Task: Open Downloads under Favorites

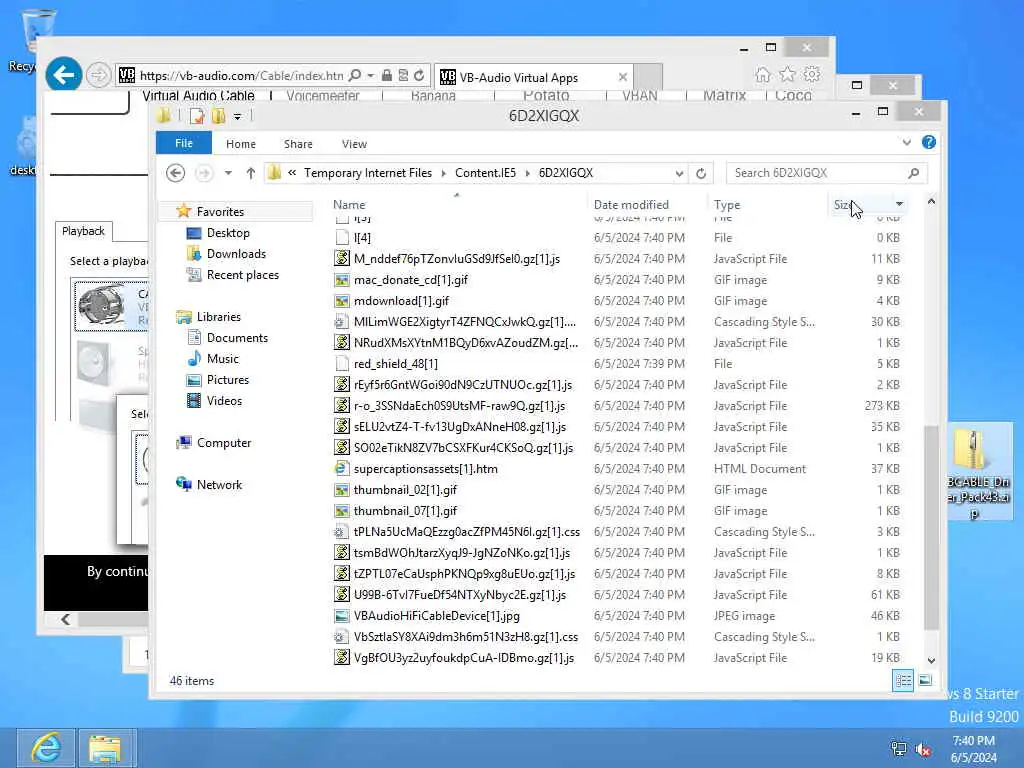Action: [236, 253]
